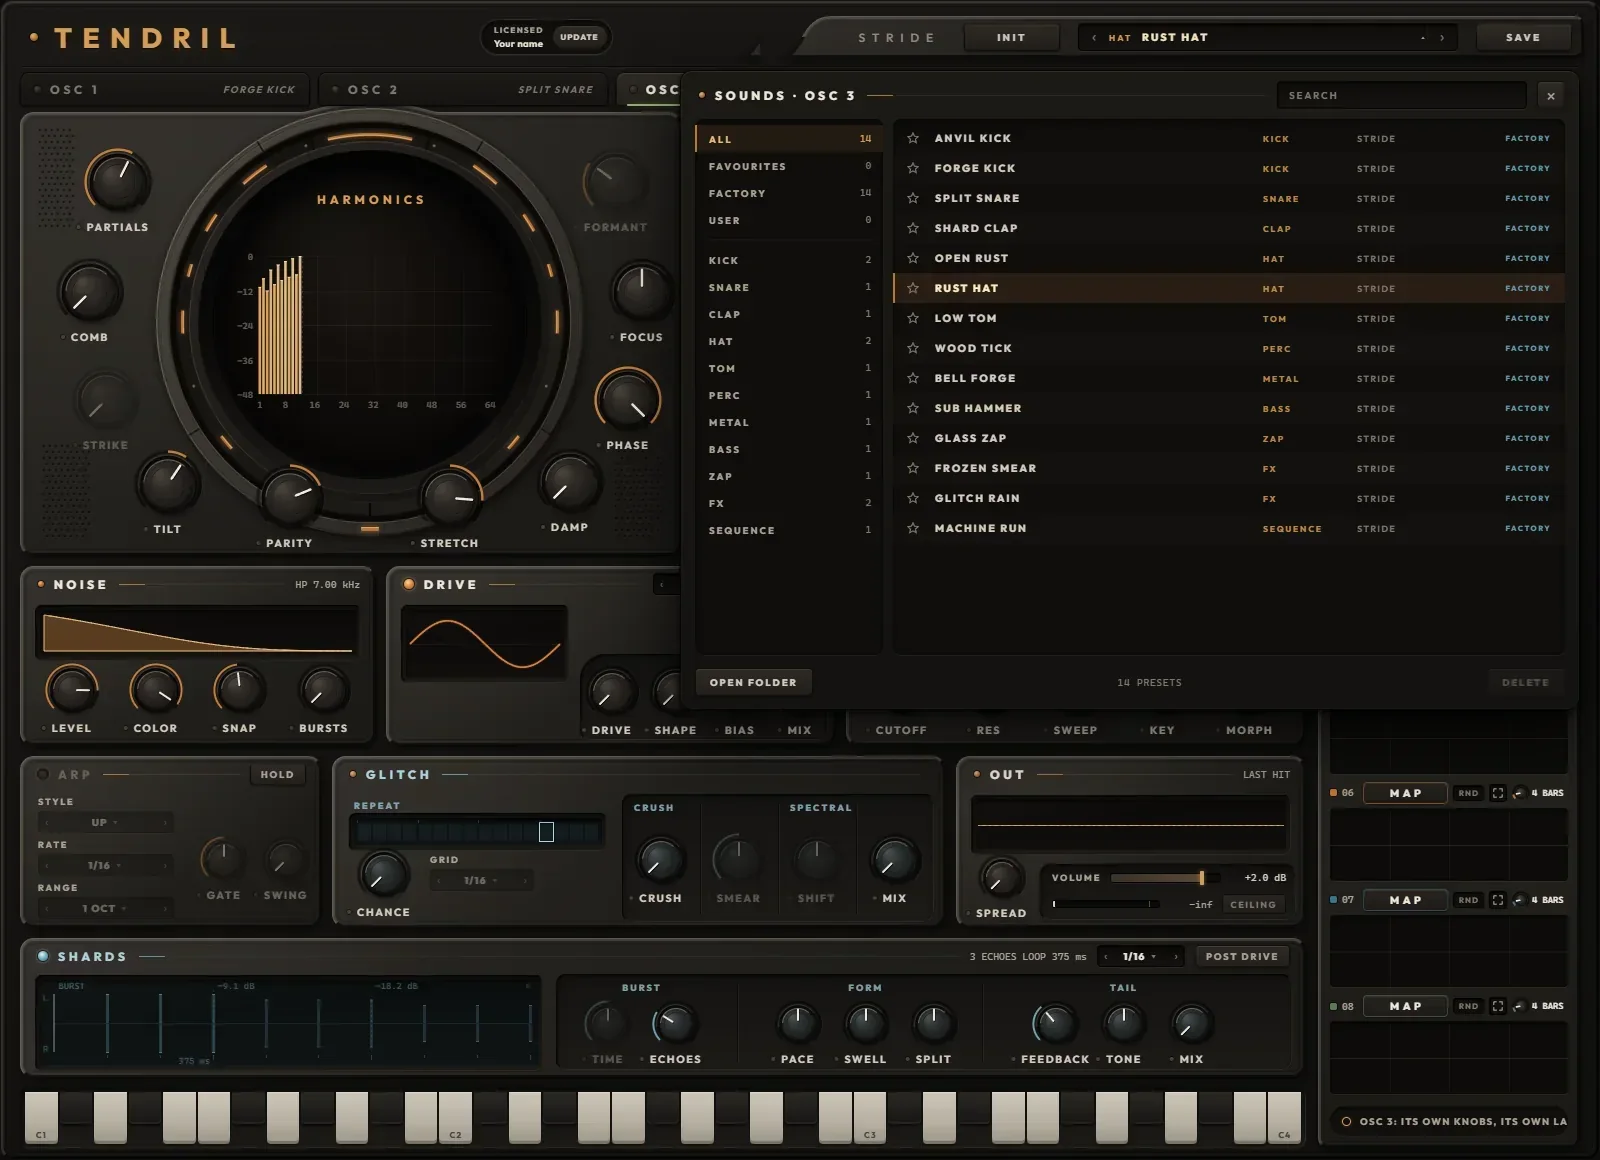
Task: Star the Forge Kick preset
Action: pyautogui.click(x=913, y=168)
